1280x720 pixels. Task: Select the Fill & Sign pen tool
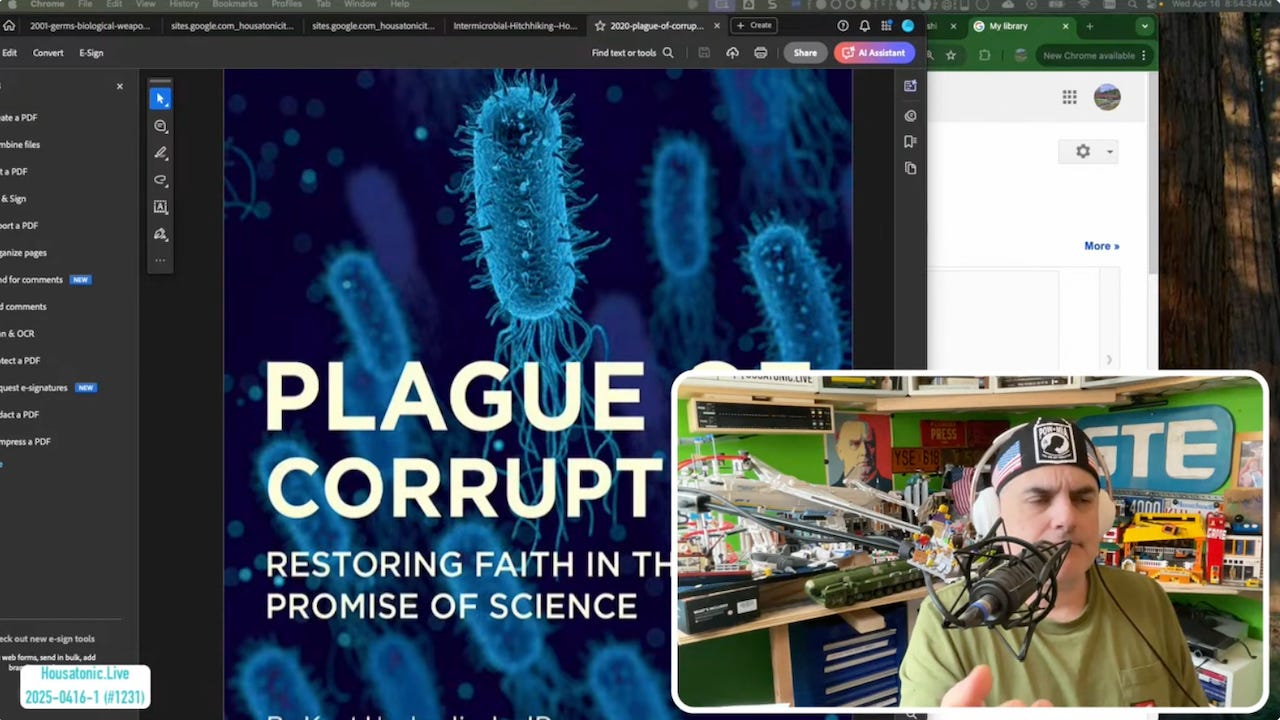(160, 234)
